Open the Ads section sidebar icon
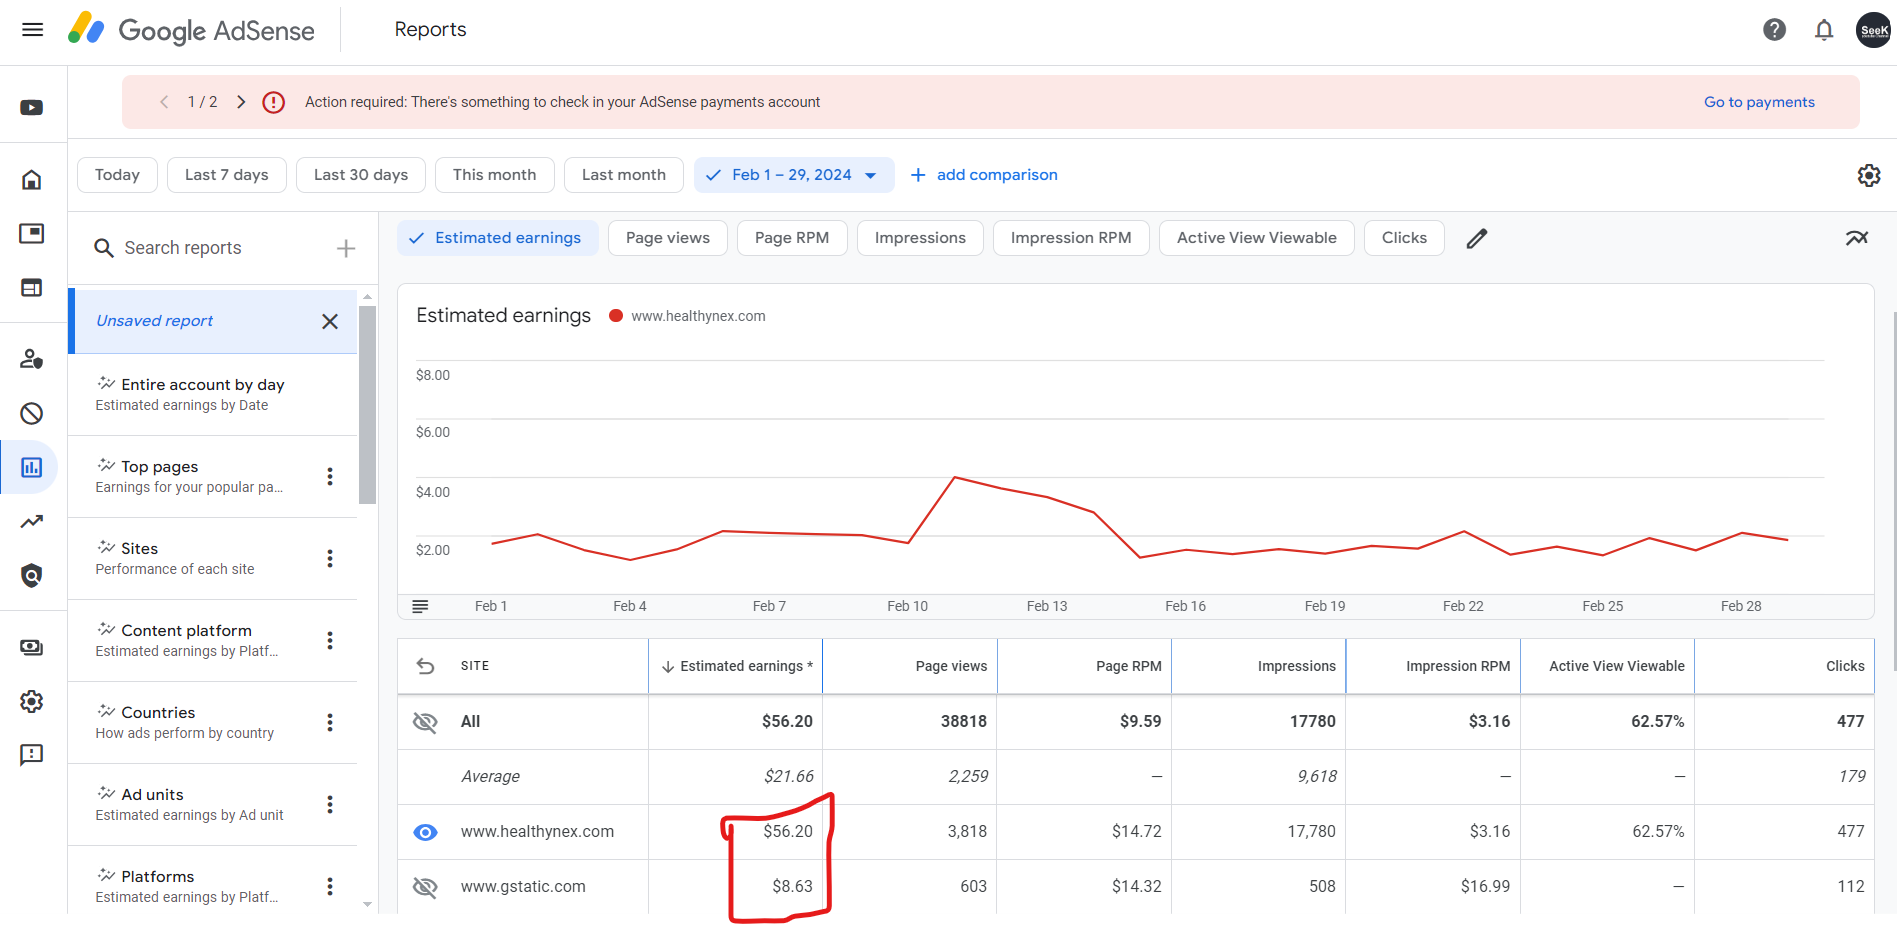The width and height of the screenshot is (1897, 925). pyautogui.click(x=32, y=233)
